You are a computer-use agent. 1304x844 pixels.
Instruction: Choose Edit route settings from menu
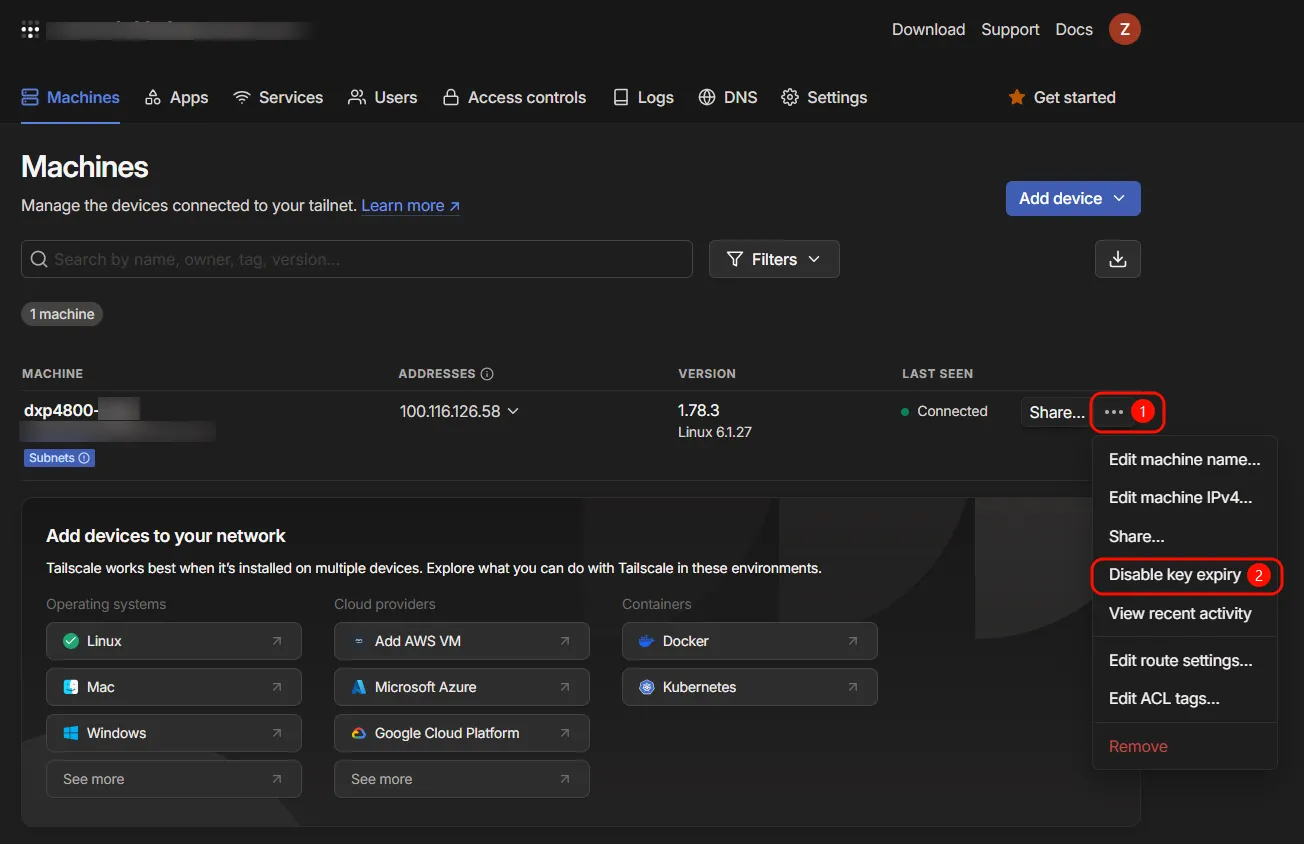[x=1180, y=660]
